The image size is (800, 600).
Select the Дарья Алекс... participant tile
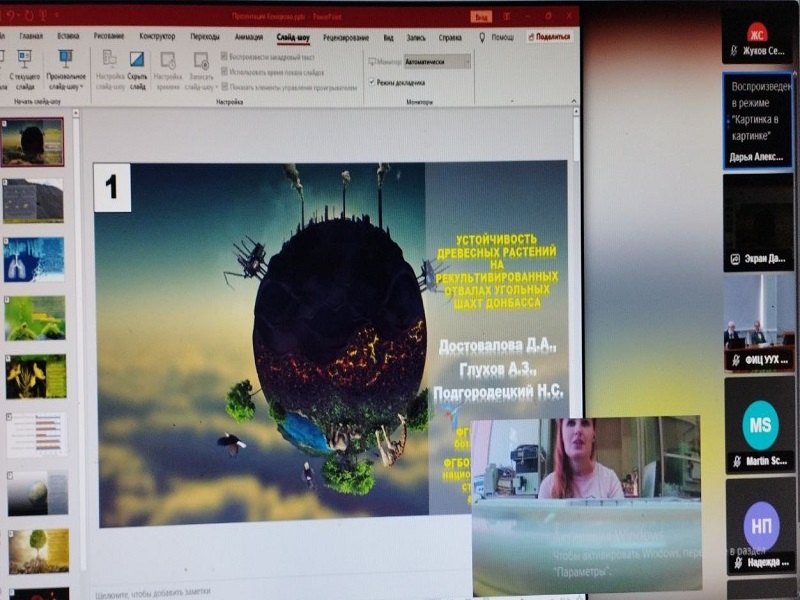[x=758, y=120]
